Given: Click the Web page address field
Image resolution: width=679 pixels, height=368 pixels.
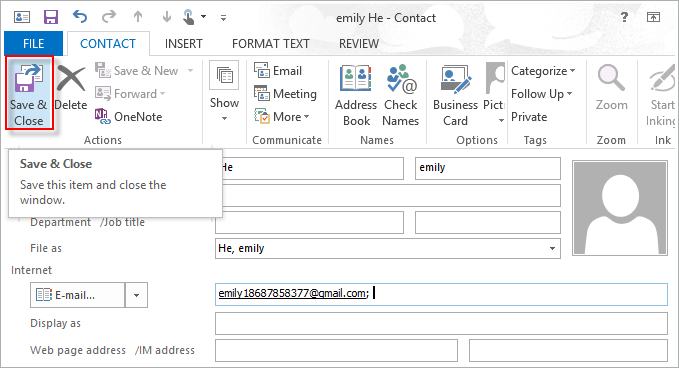Looking at the screenshot, I should pyautogui.click(x=336, y=350).
